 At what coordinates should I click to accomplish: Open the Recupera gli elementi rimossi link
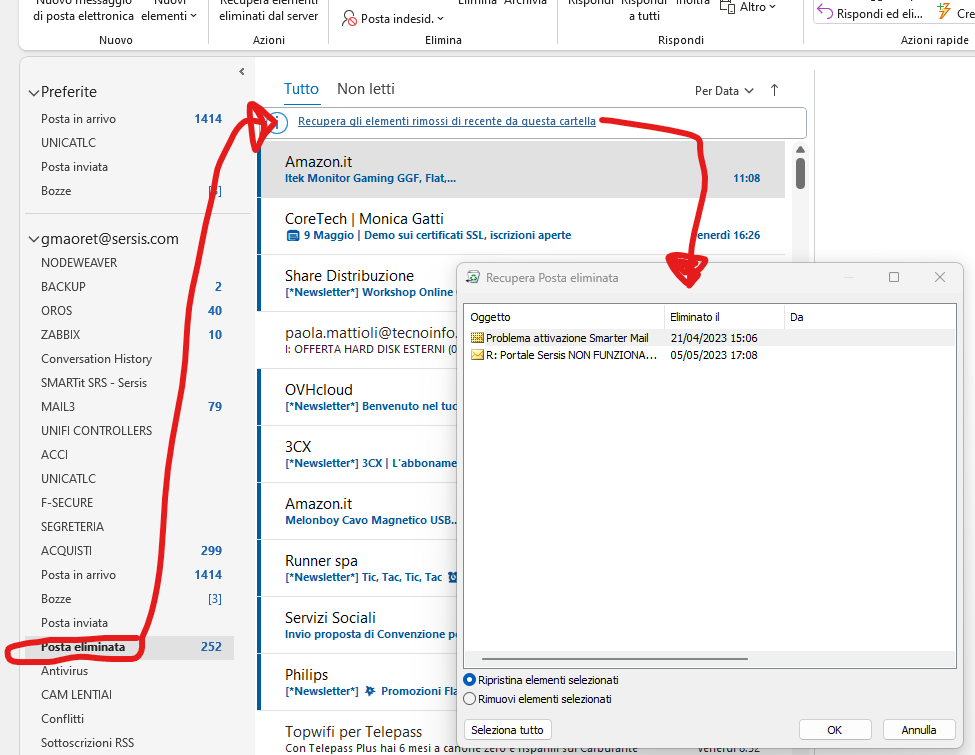tap(446, 121)
